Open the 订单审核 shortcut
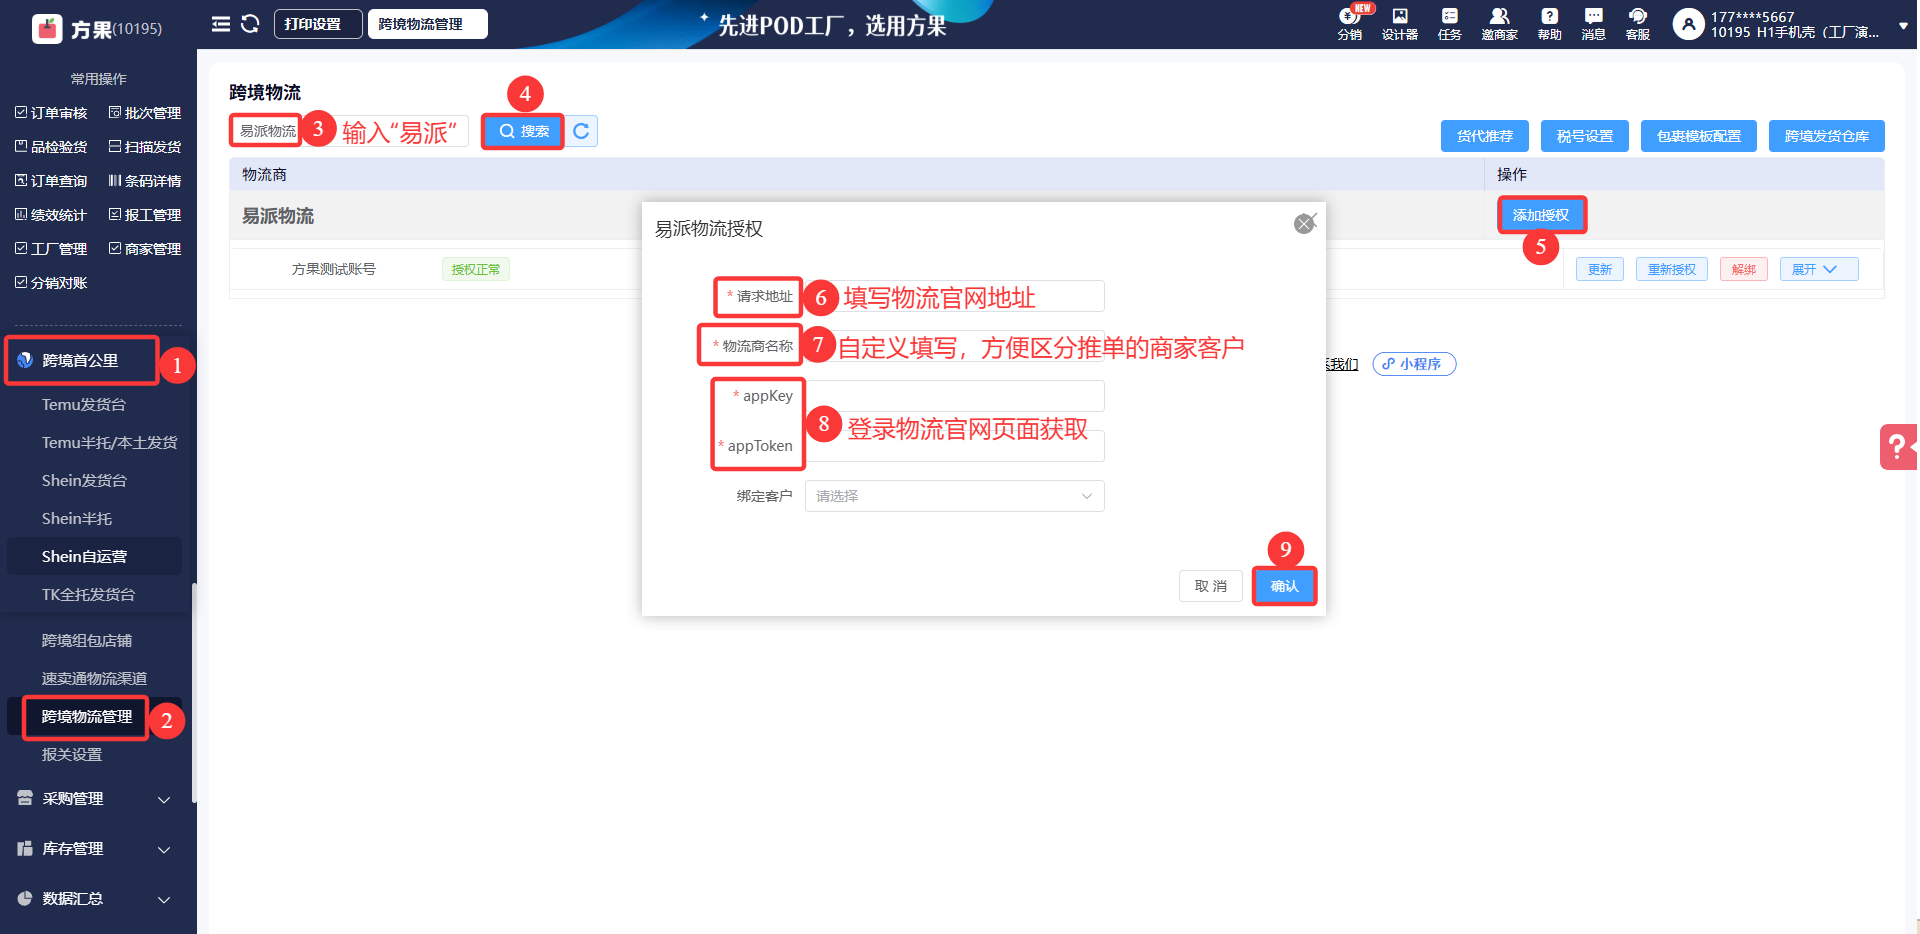Viewport: 1920px width, 934px height. [x=52, y=113]
